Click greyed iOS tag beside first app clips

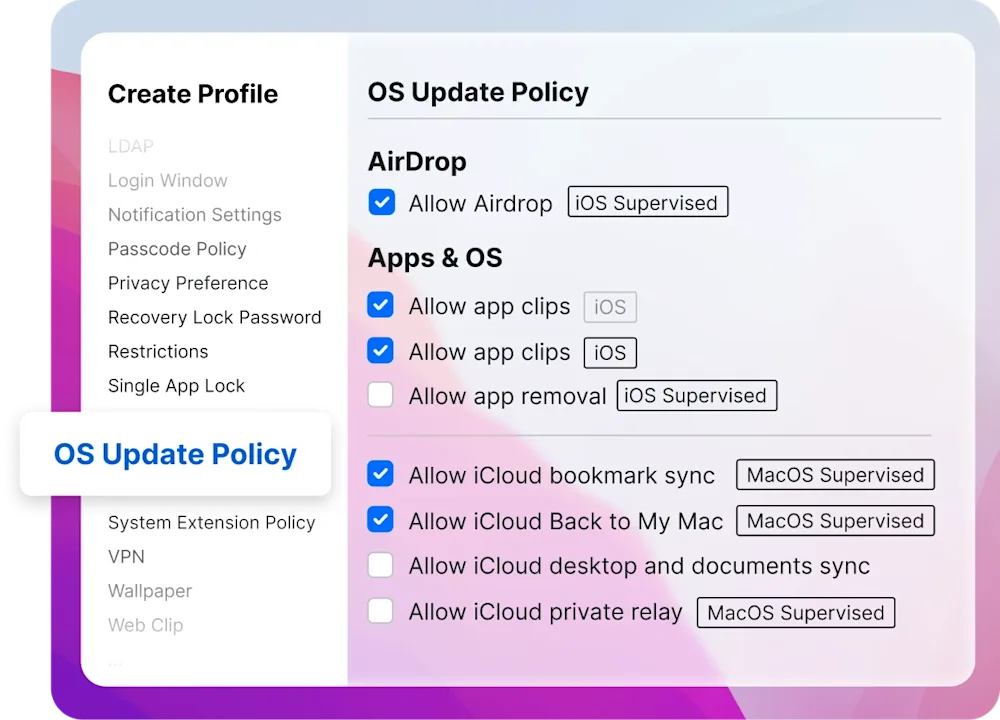coord(610,307)
